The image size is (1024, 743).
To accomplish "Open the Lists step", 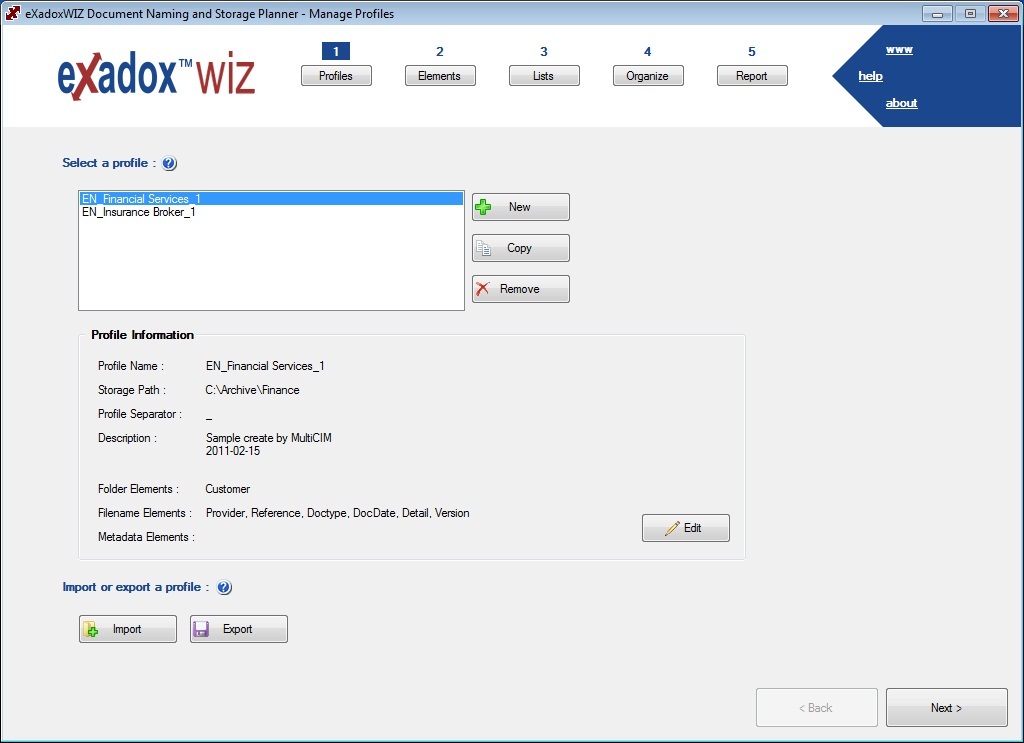I will click(x=544, y=76).
